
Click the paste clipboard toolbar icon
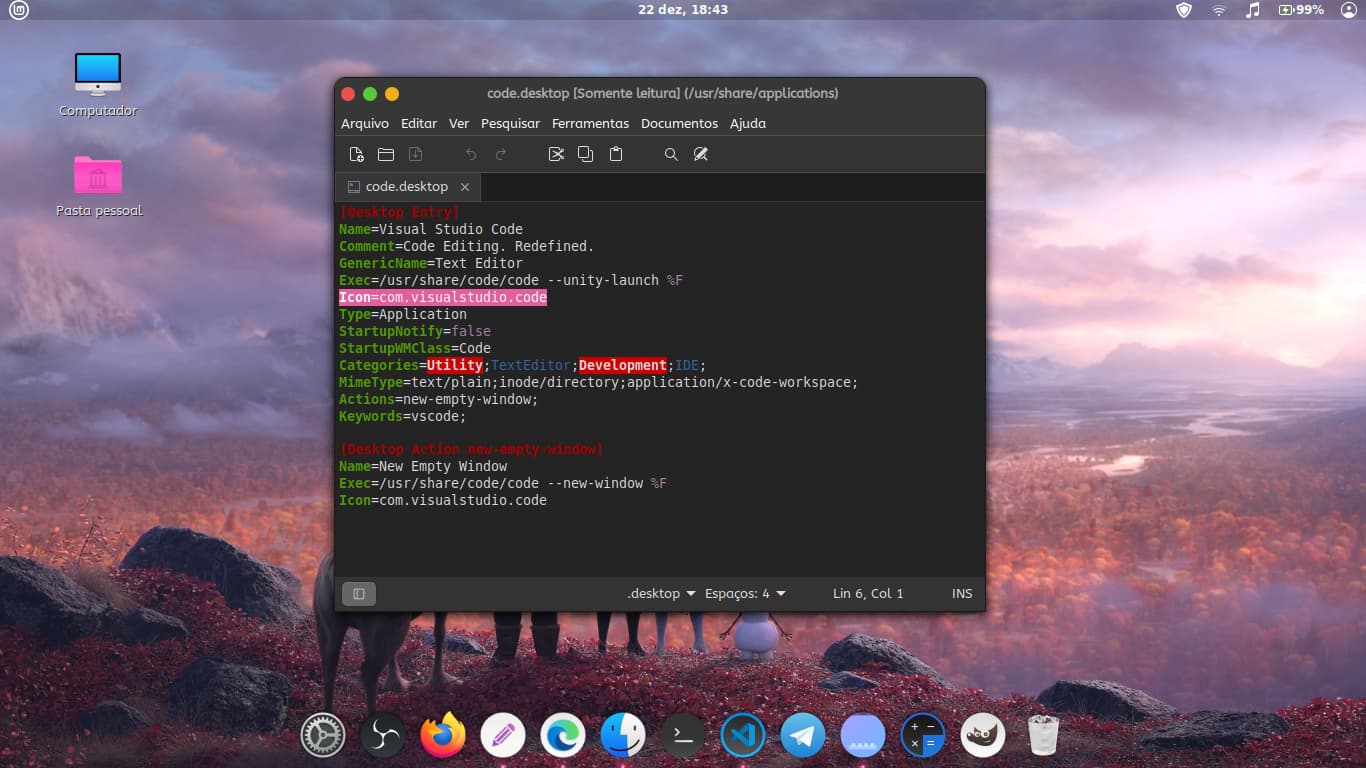(x=616, y=154)
